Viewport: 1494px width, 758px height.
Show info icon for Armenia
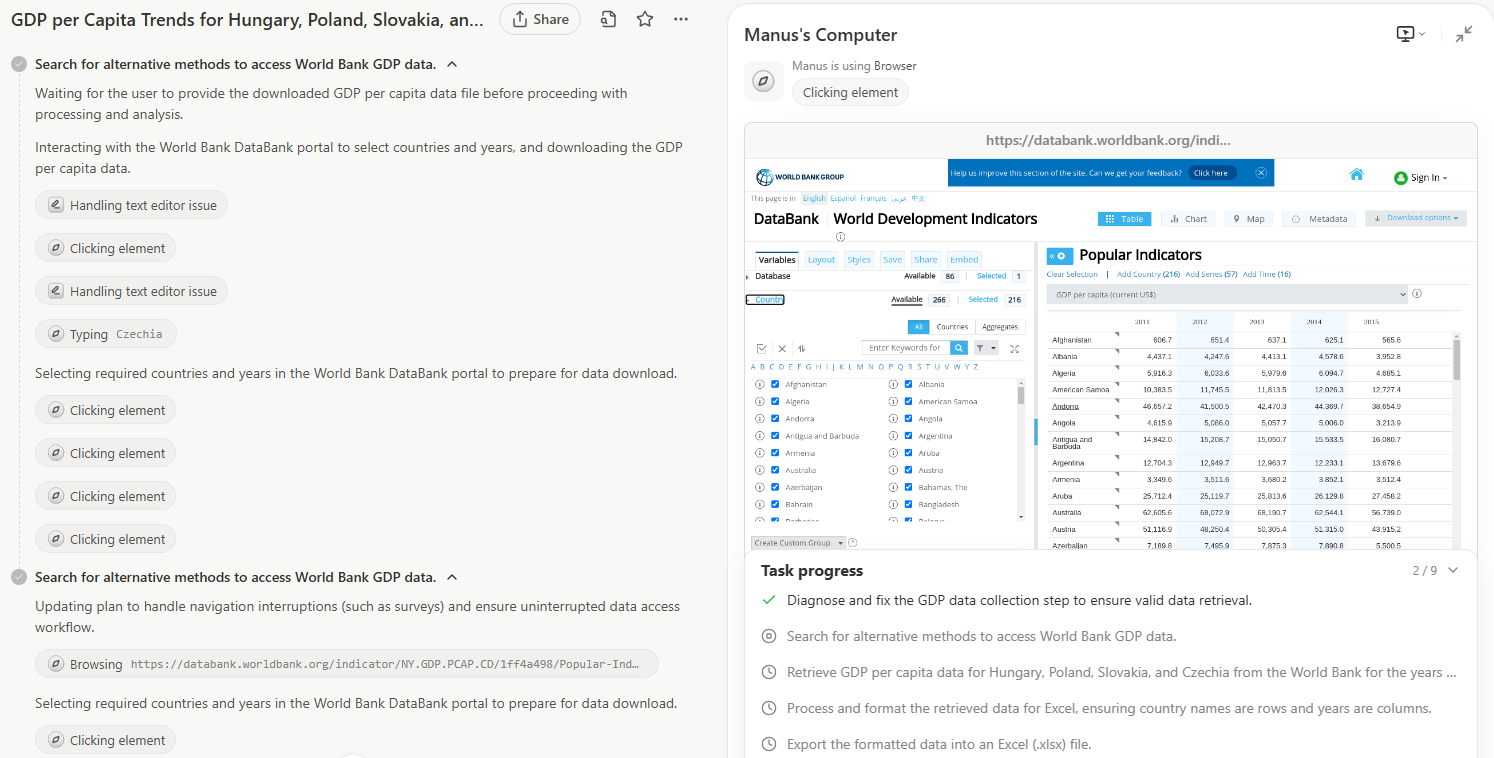click(760, 453)
